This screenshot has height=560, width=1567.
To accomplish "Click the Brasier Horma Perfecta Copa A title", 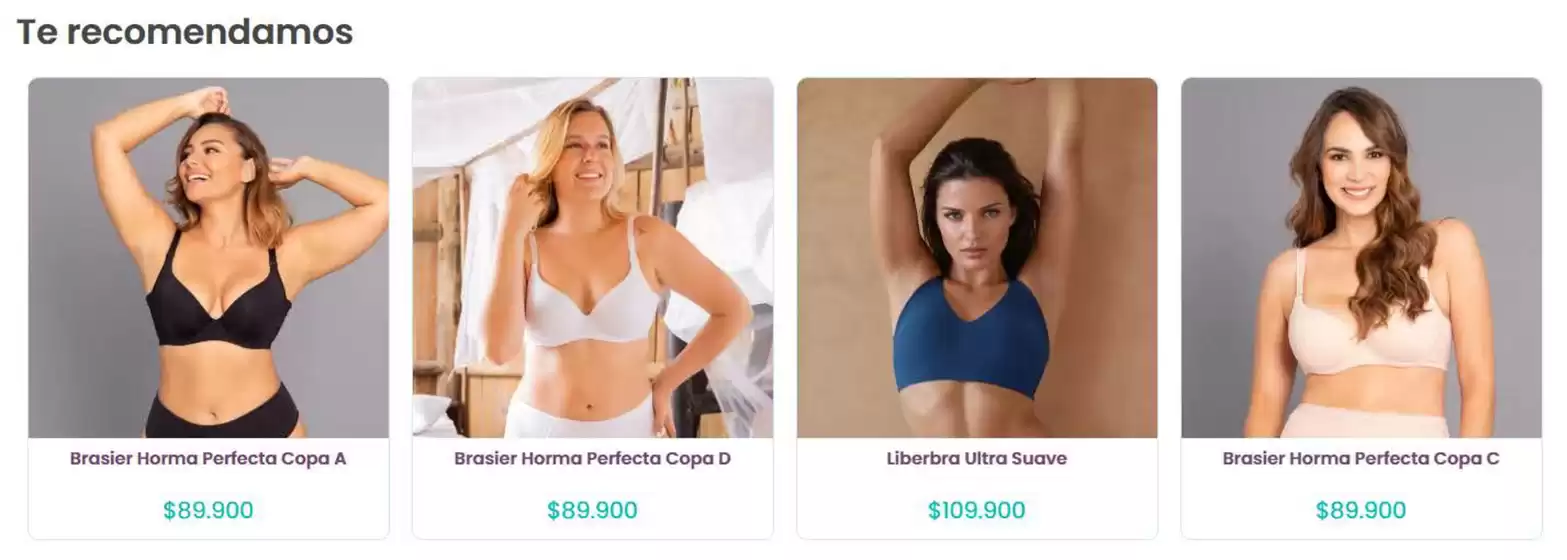I will click(208, 459).
